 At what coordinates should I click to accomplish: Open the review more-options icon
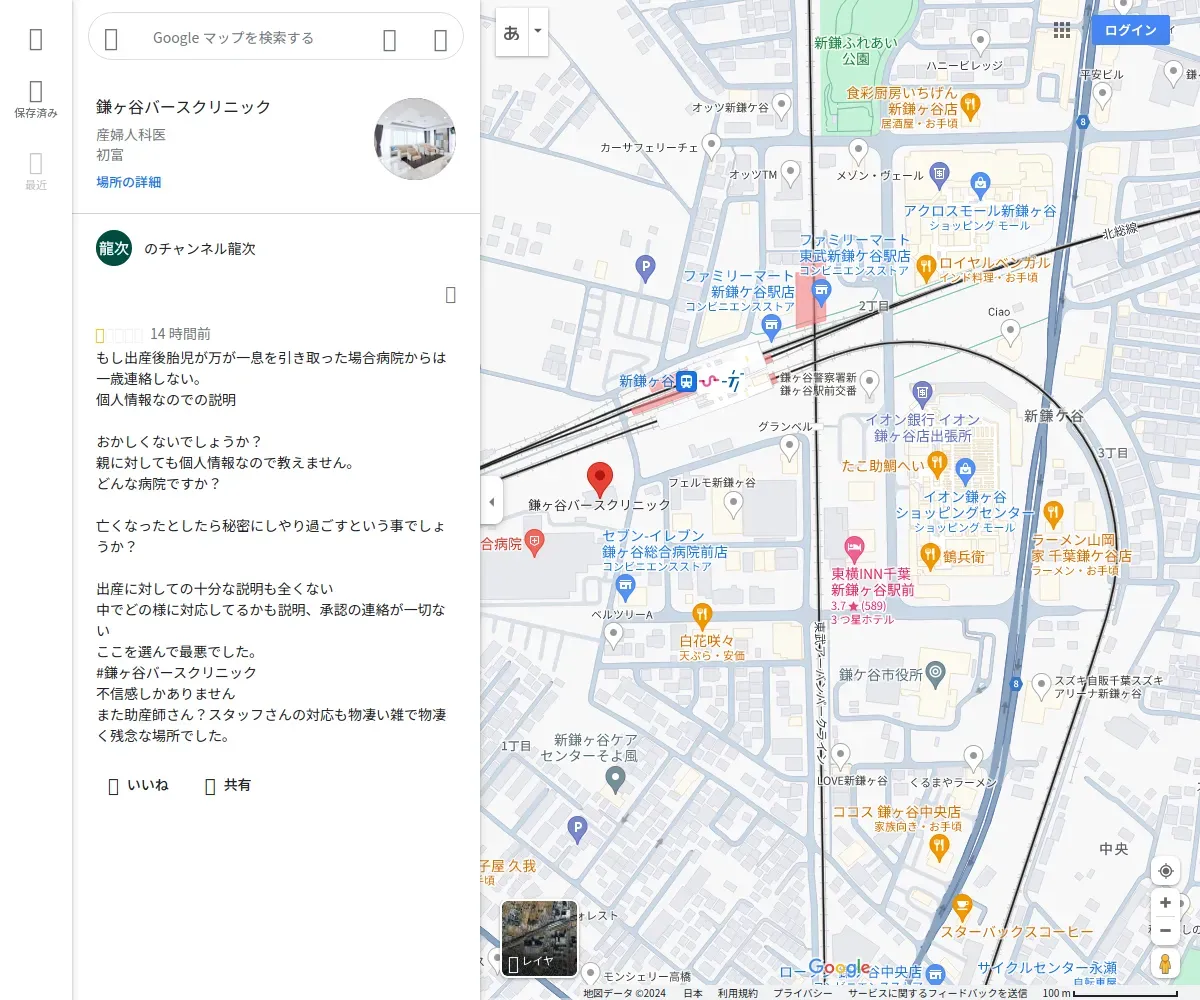pyautogui.click(x=450, y=294)
